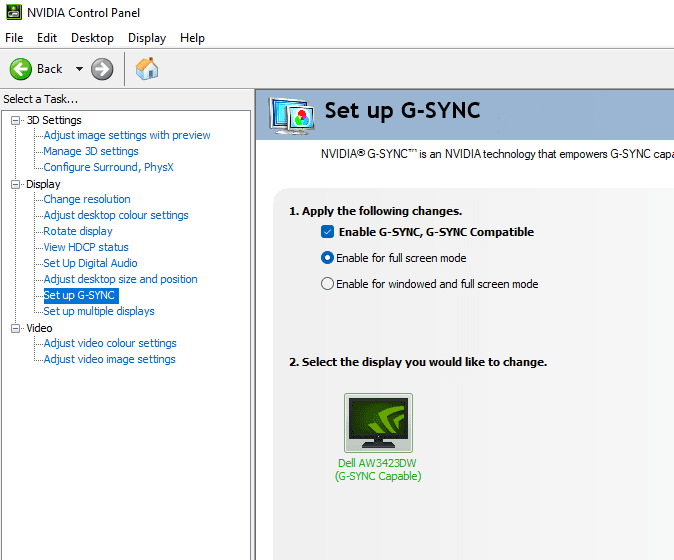Open Adjust video image settings
This screenshot has height=560, width=674.
pos(110,359)
